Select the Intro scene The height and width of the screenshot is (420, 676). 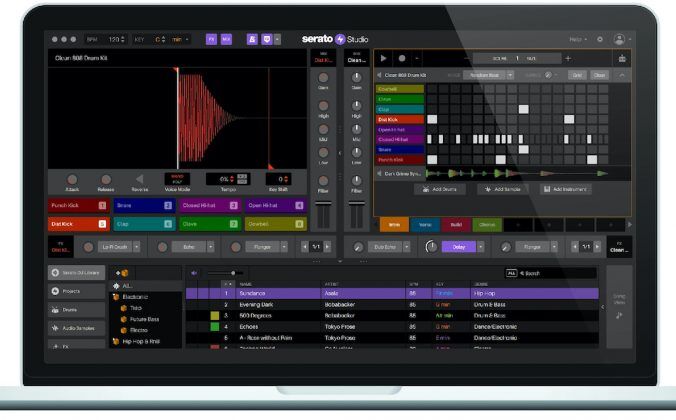tap(394, 225)
